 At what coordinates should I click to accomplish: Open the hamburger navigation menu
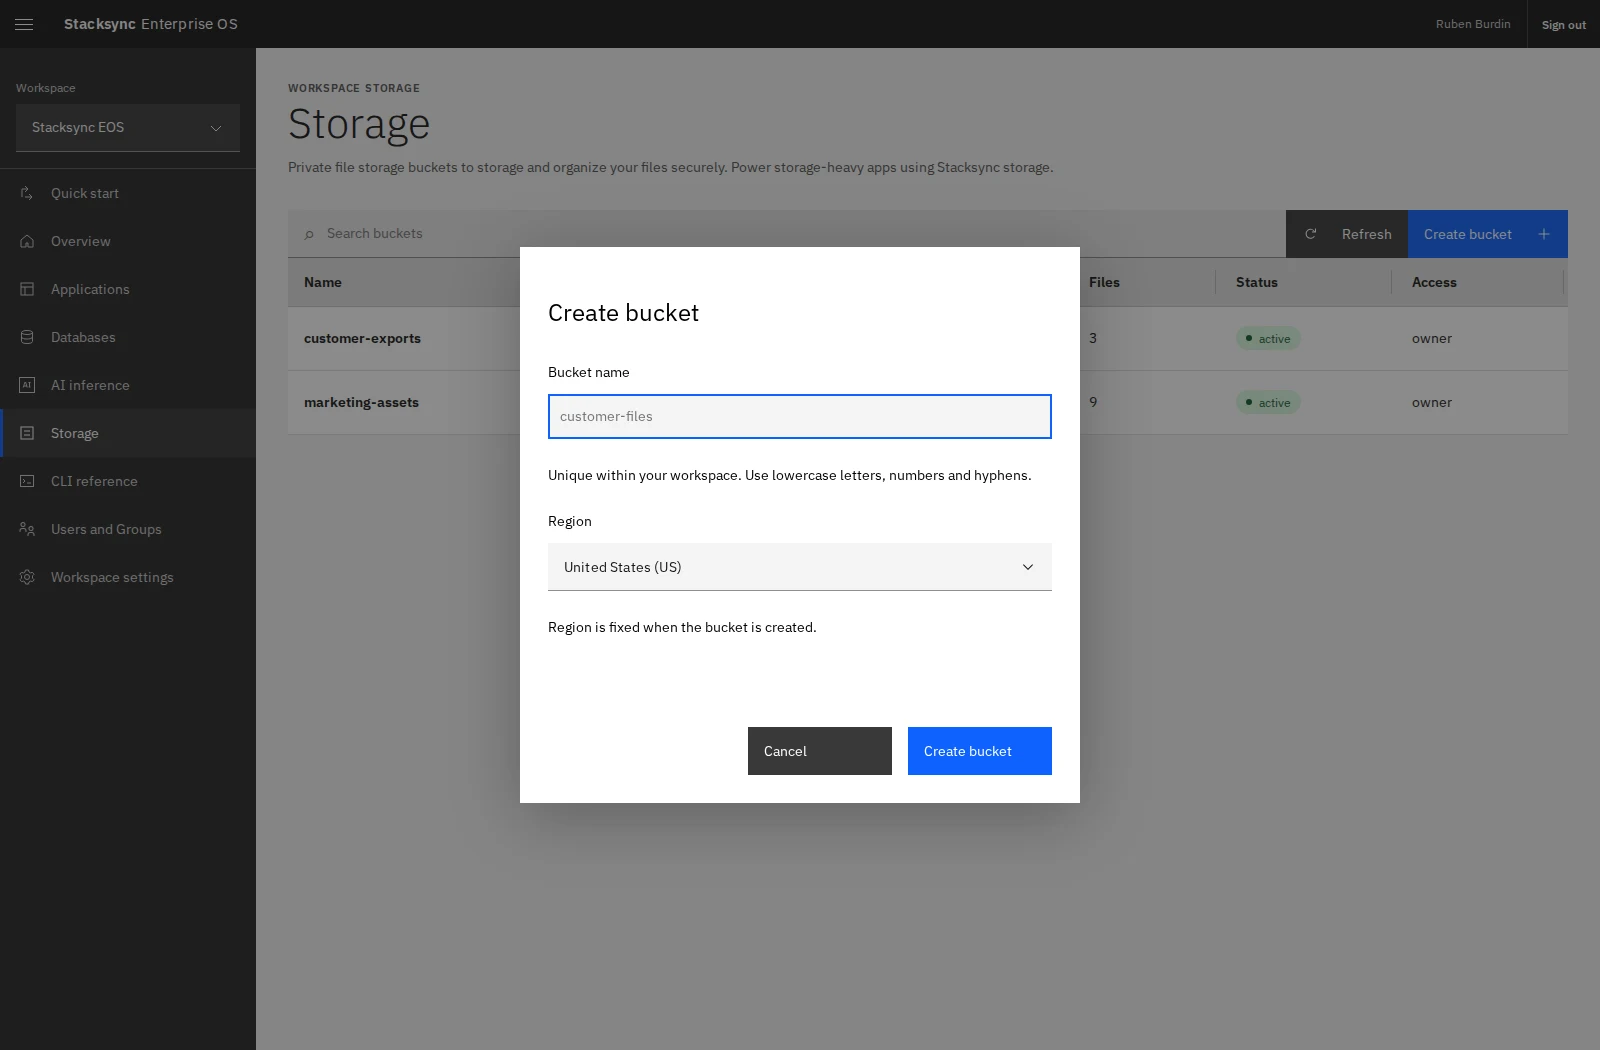click(24, 24)
